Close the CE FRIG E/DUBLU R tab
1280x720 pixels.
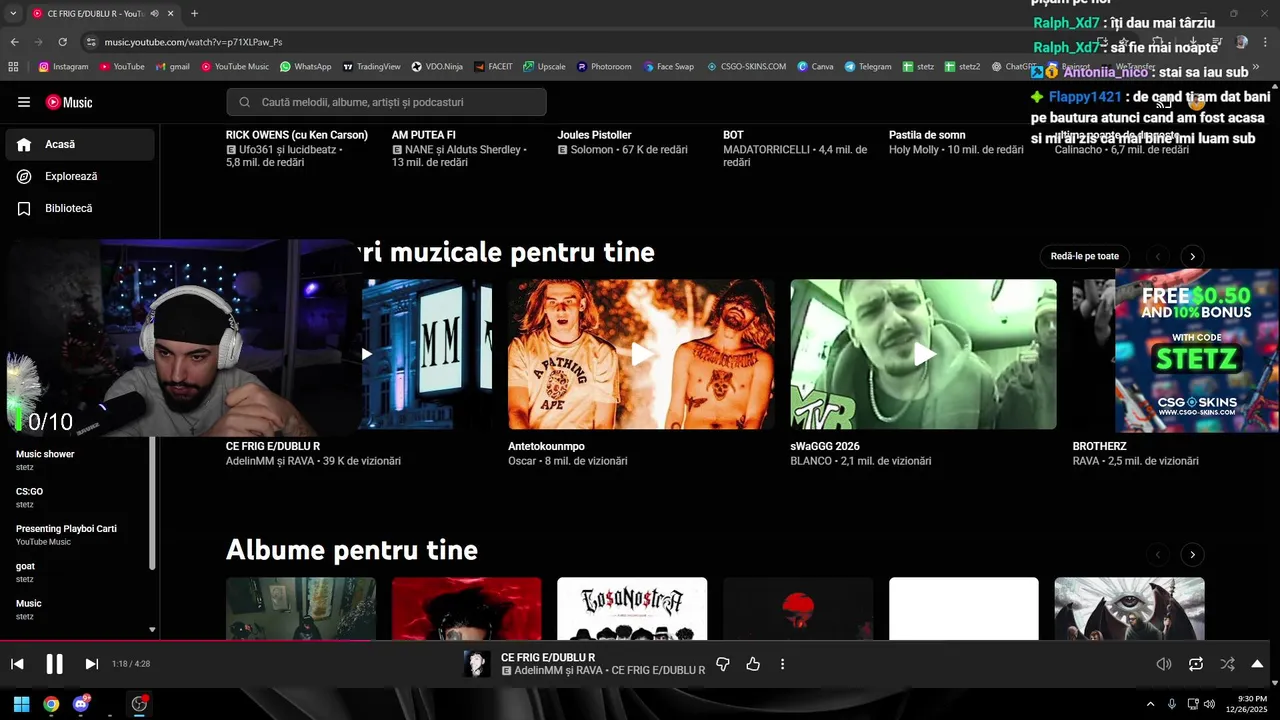(x=170, y=13)
